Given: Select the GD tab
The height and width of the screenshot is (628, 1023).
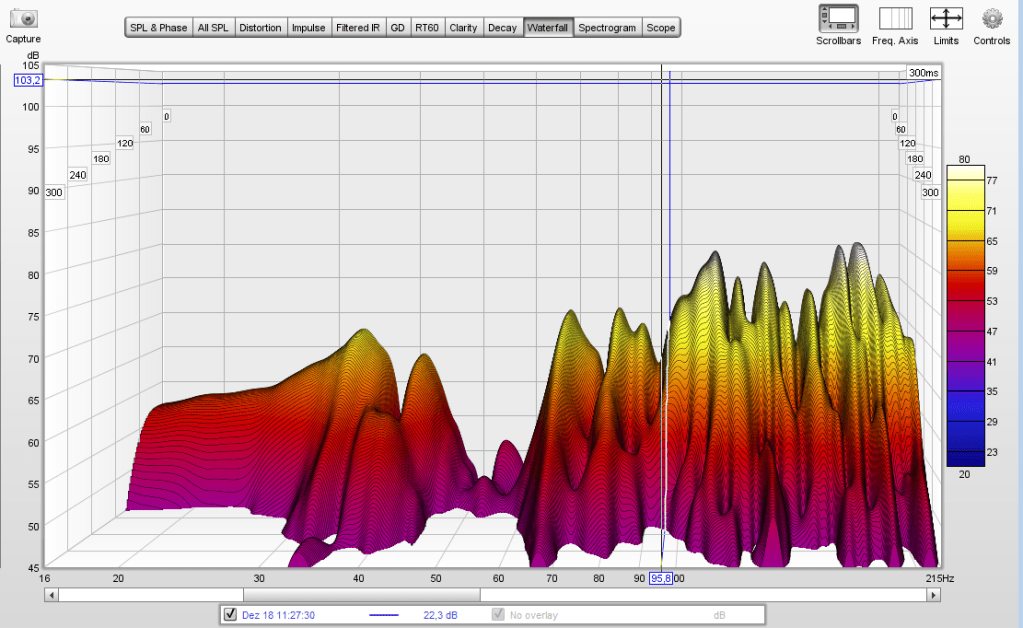Looking at the screenshot, I should (x=397, y=28).
